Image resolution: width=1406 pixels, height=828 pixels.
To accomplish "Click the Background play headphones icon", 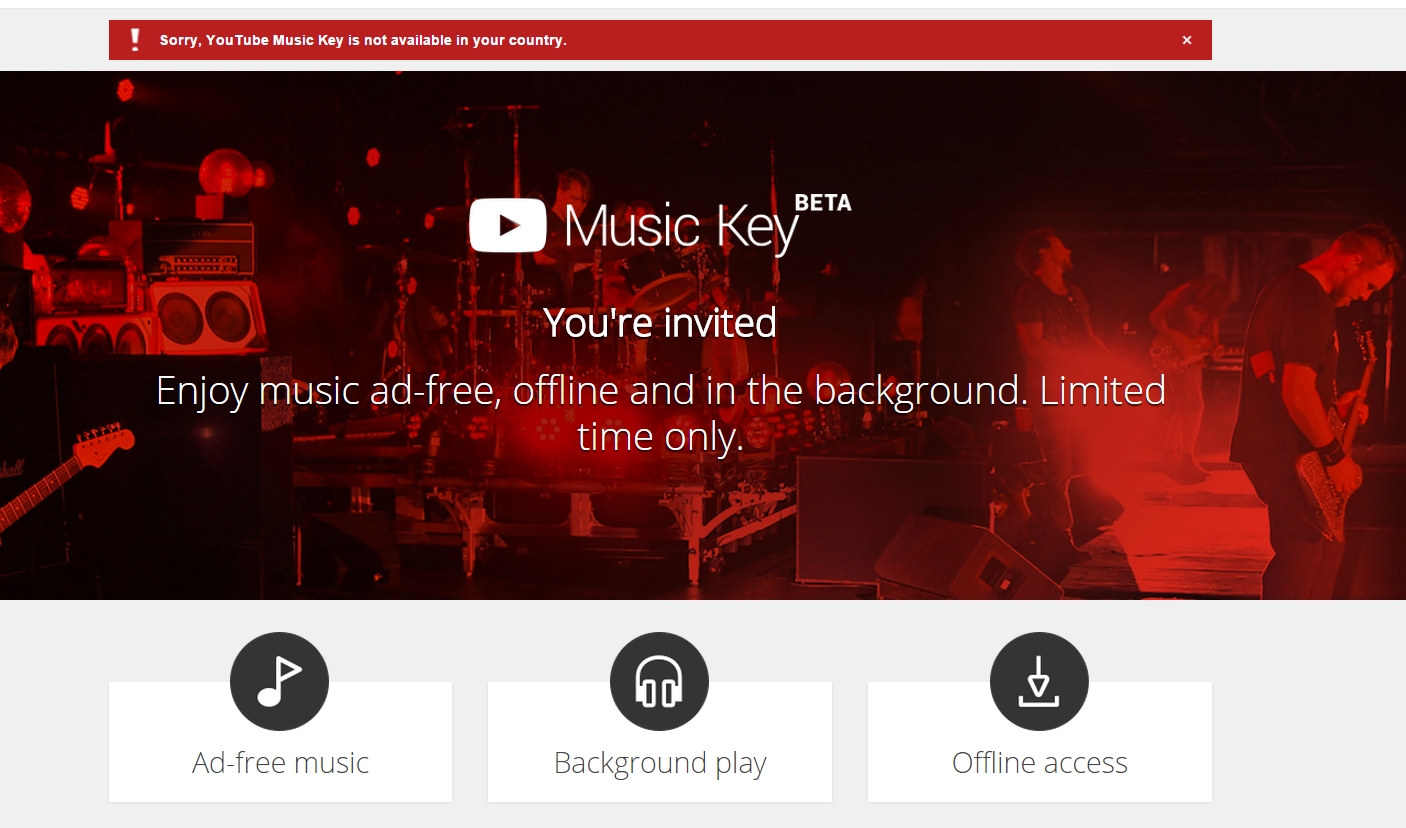I will (659, 681).
